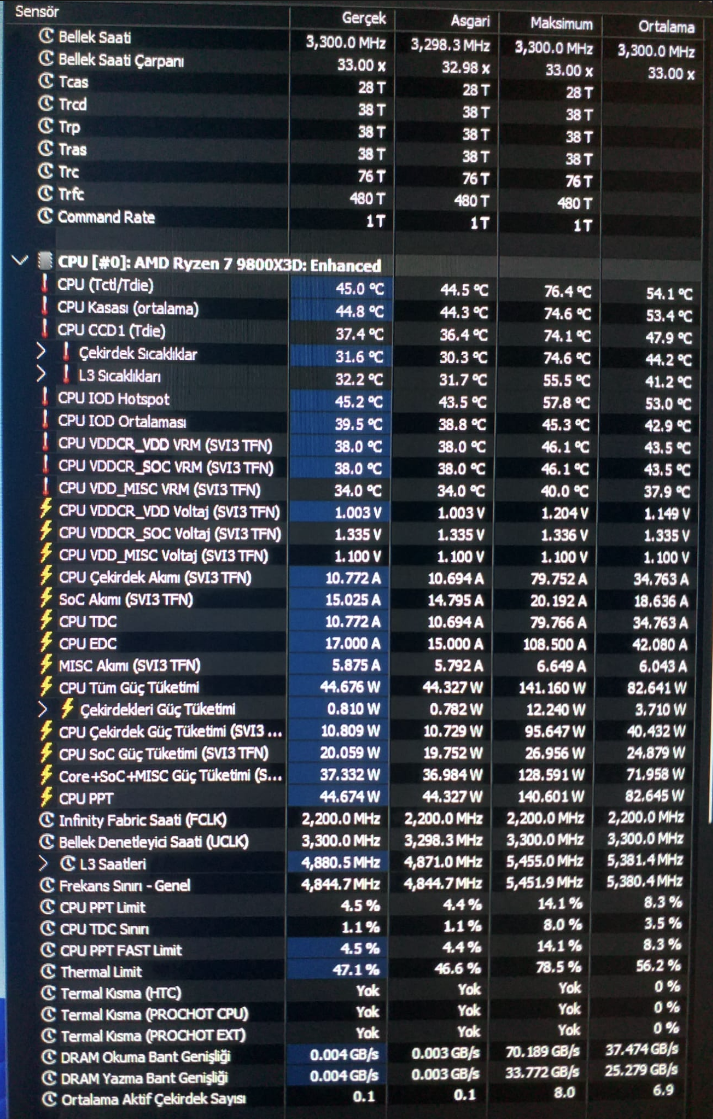
Task: Click the 108.500 A maximum EDC value
Action: click(553, 644)
